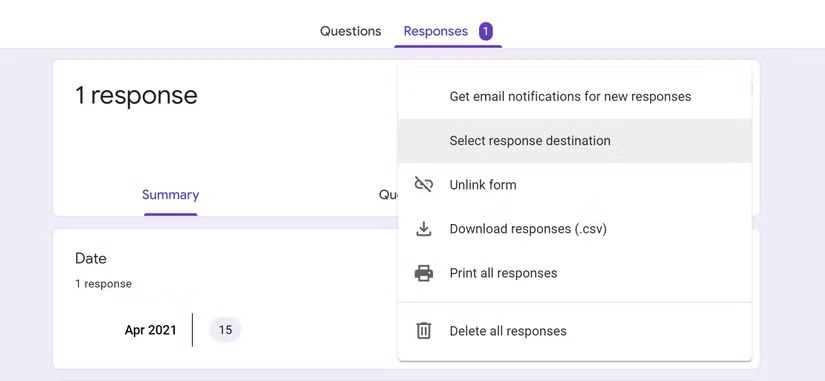Click the download arrow icon
This screenshot has height=381, width=825.
424,229
